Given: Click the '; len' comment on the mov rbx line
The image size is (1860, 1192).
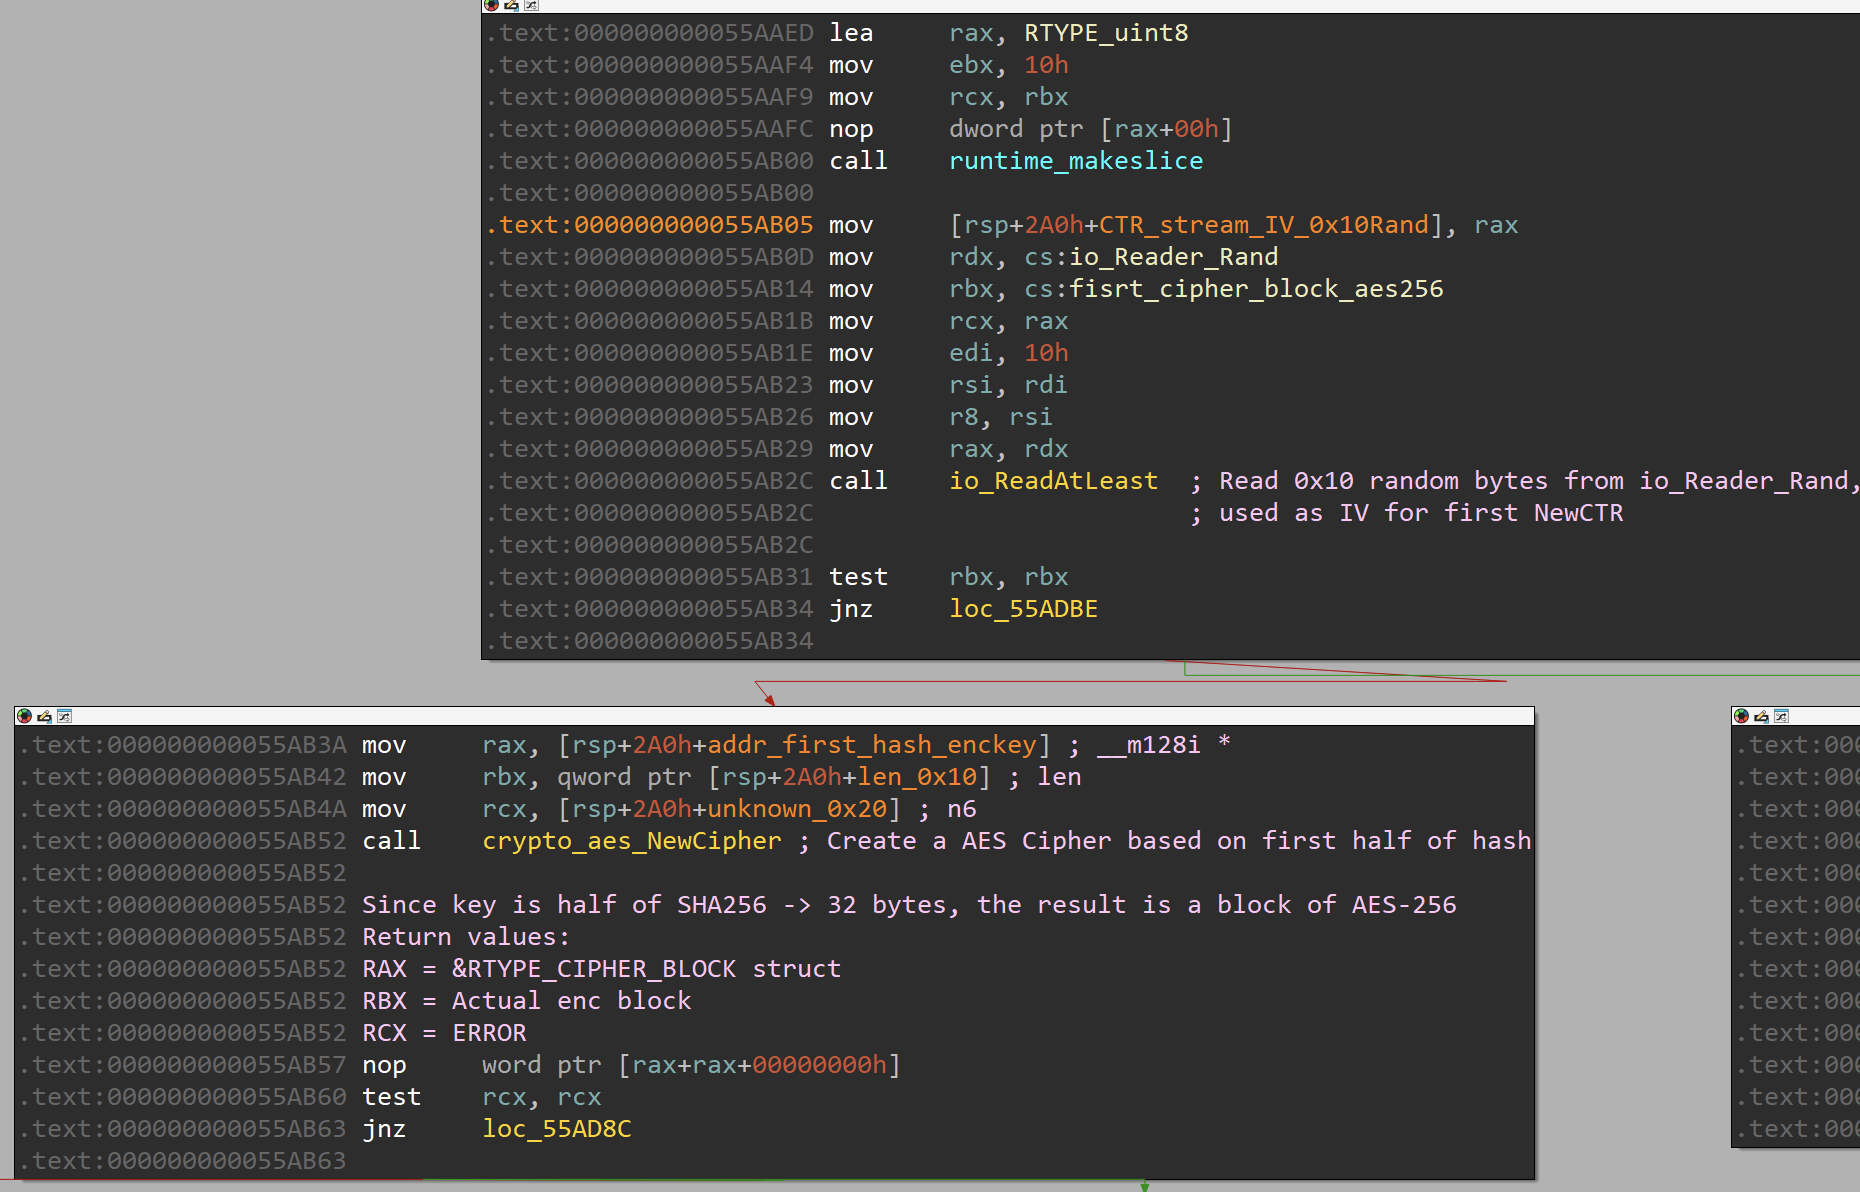Looking at the screenshot, I should [x=1045, y=777].
